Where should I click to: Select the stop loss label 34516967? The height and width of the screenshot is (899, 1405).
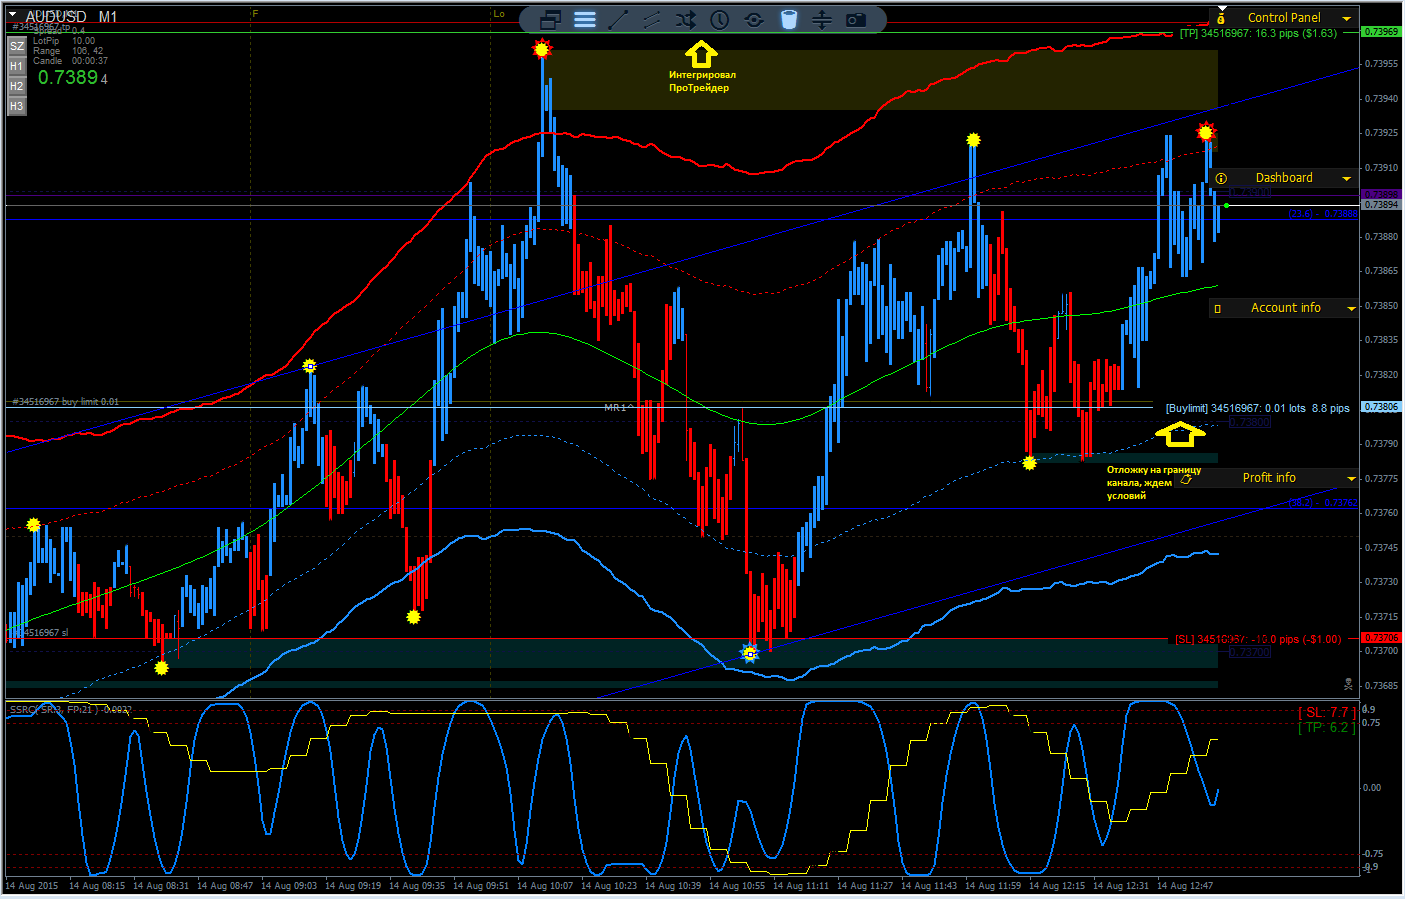click(1258, 639)
